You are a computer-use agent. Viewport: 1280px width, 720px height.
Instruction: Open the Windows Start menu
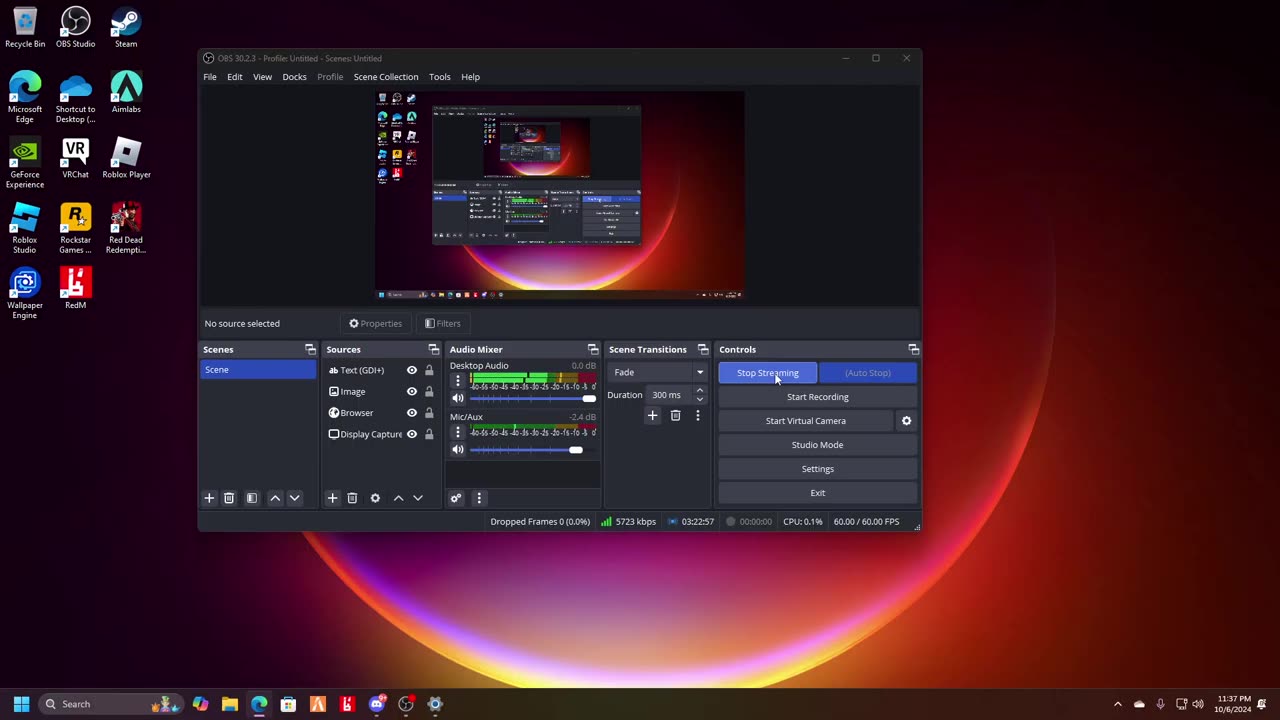pyautogui.click(x=21, y=704)
